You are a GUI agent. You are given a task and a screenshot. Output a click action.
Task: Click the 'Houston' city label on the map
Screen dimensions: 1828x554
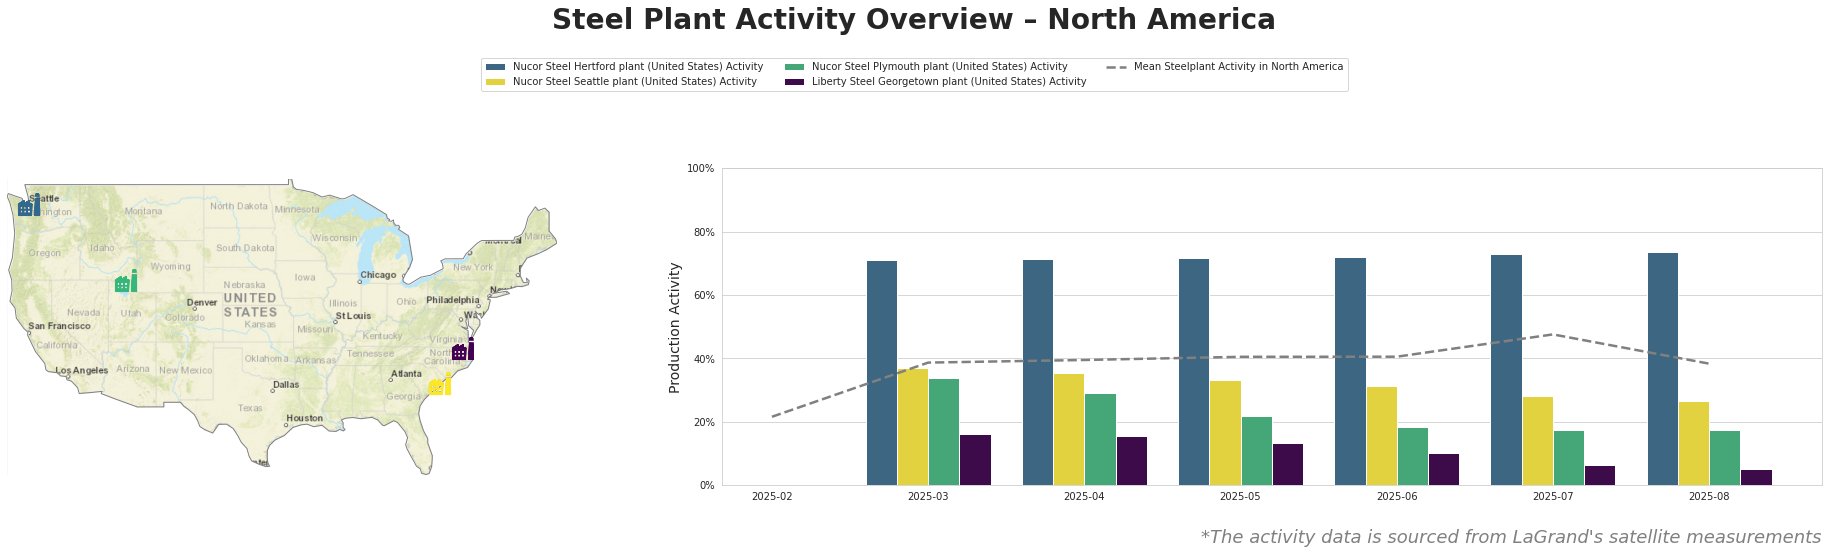(x=304, y=418)
